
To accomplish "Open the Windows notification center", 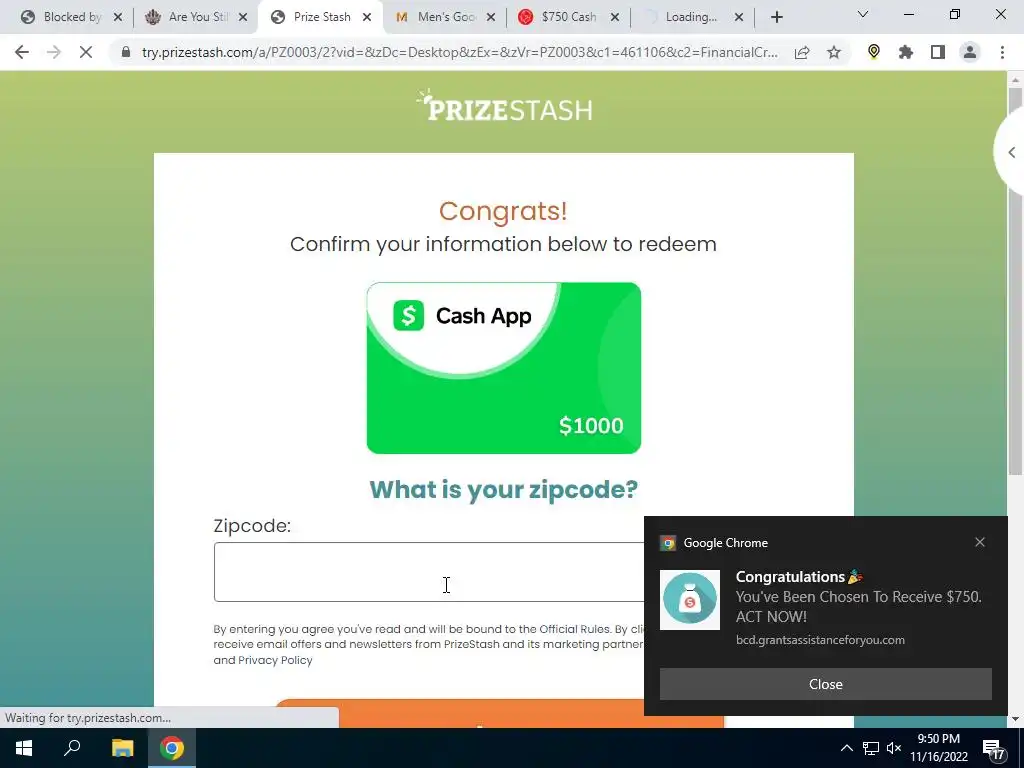I will click(994, 749).
